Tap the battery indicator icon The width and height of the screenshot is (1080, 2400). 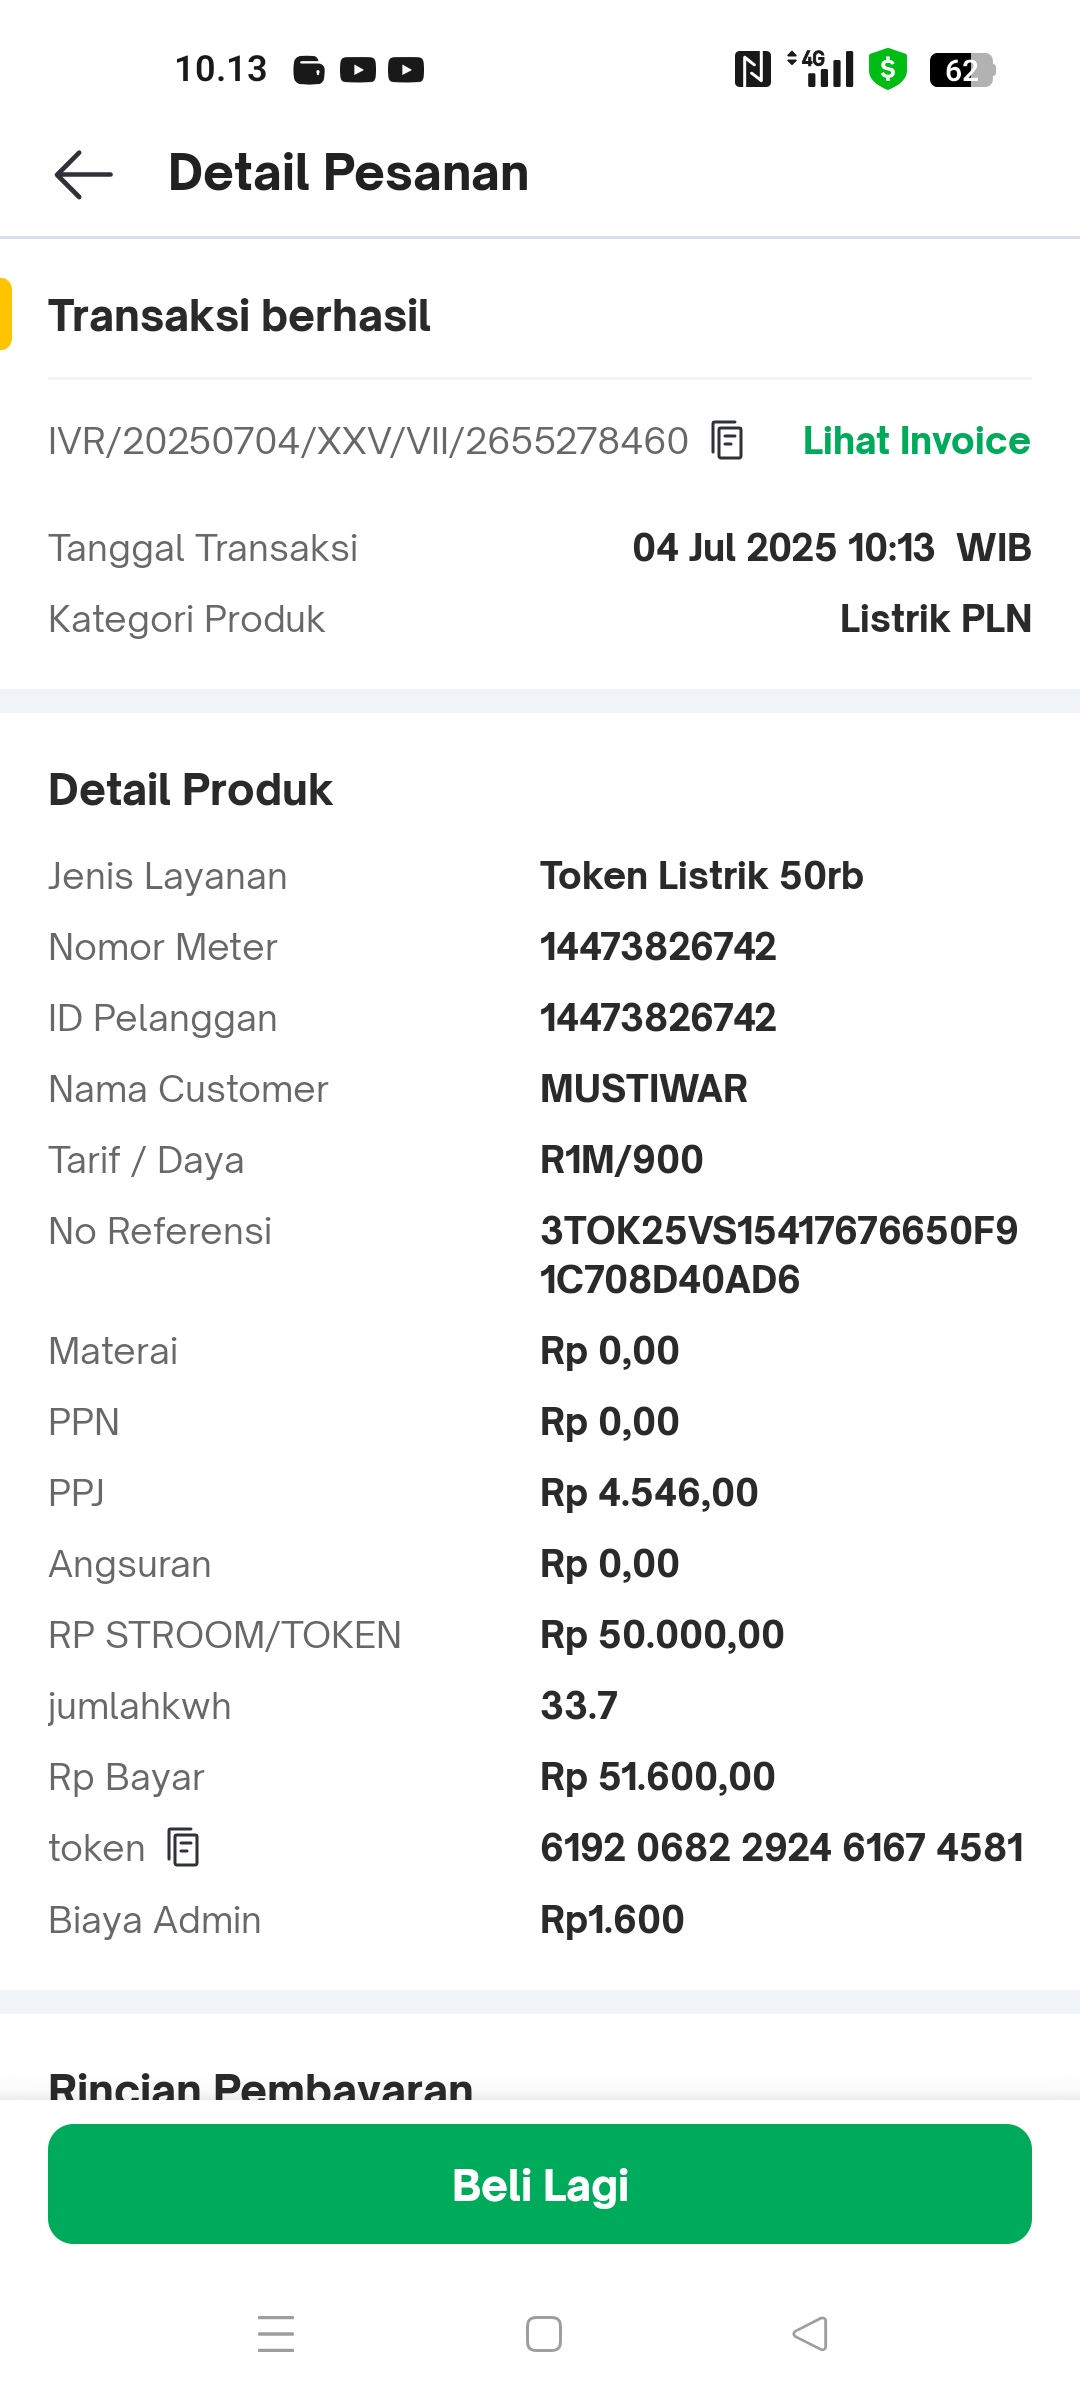pyautogui.click(x=962, y=70)
